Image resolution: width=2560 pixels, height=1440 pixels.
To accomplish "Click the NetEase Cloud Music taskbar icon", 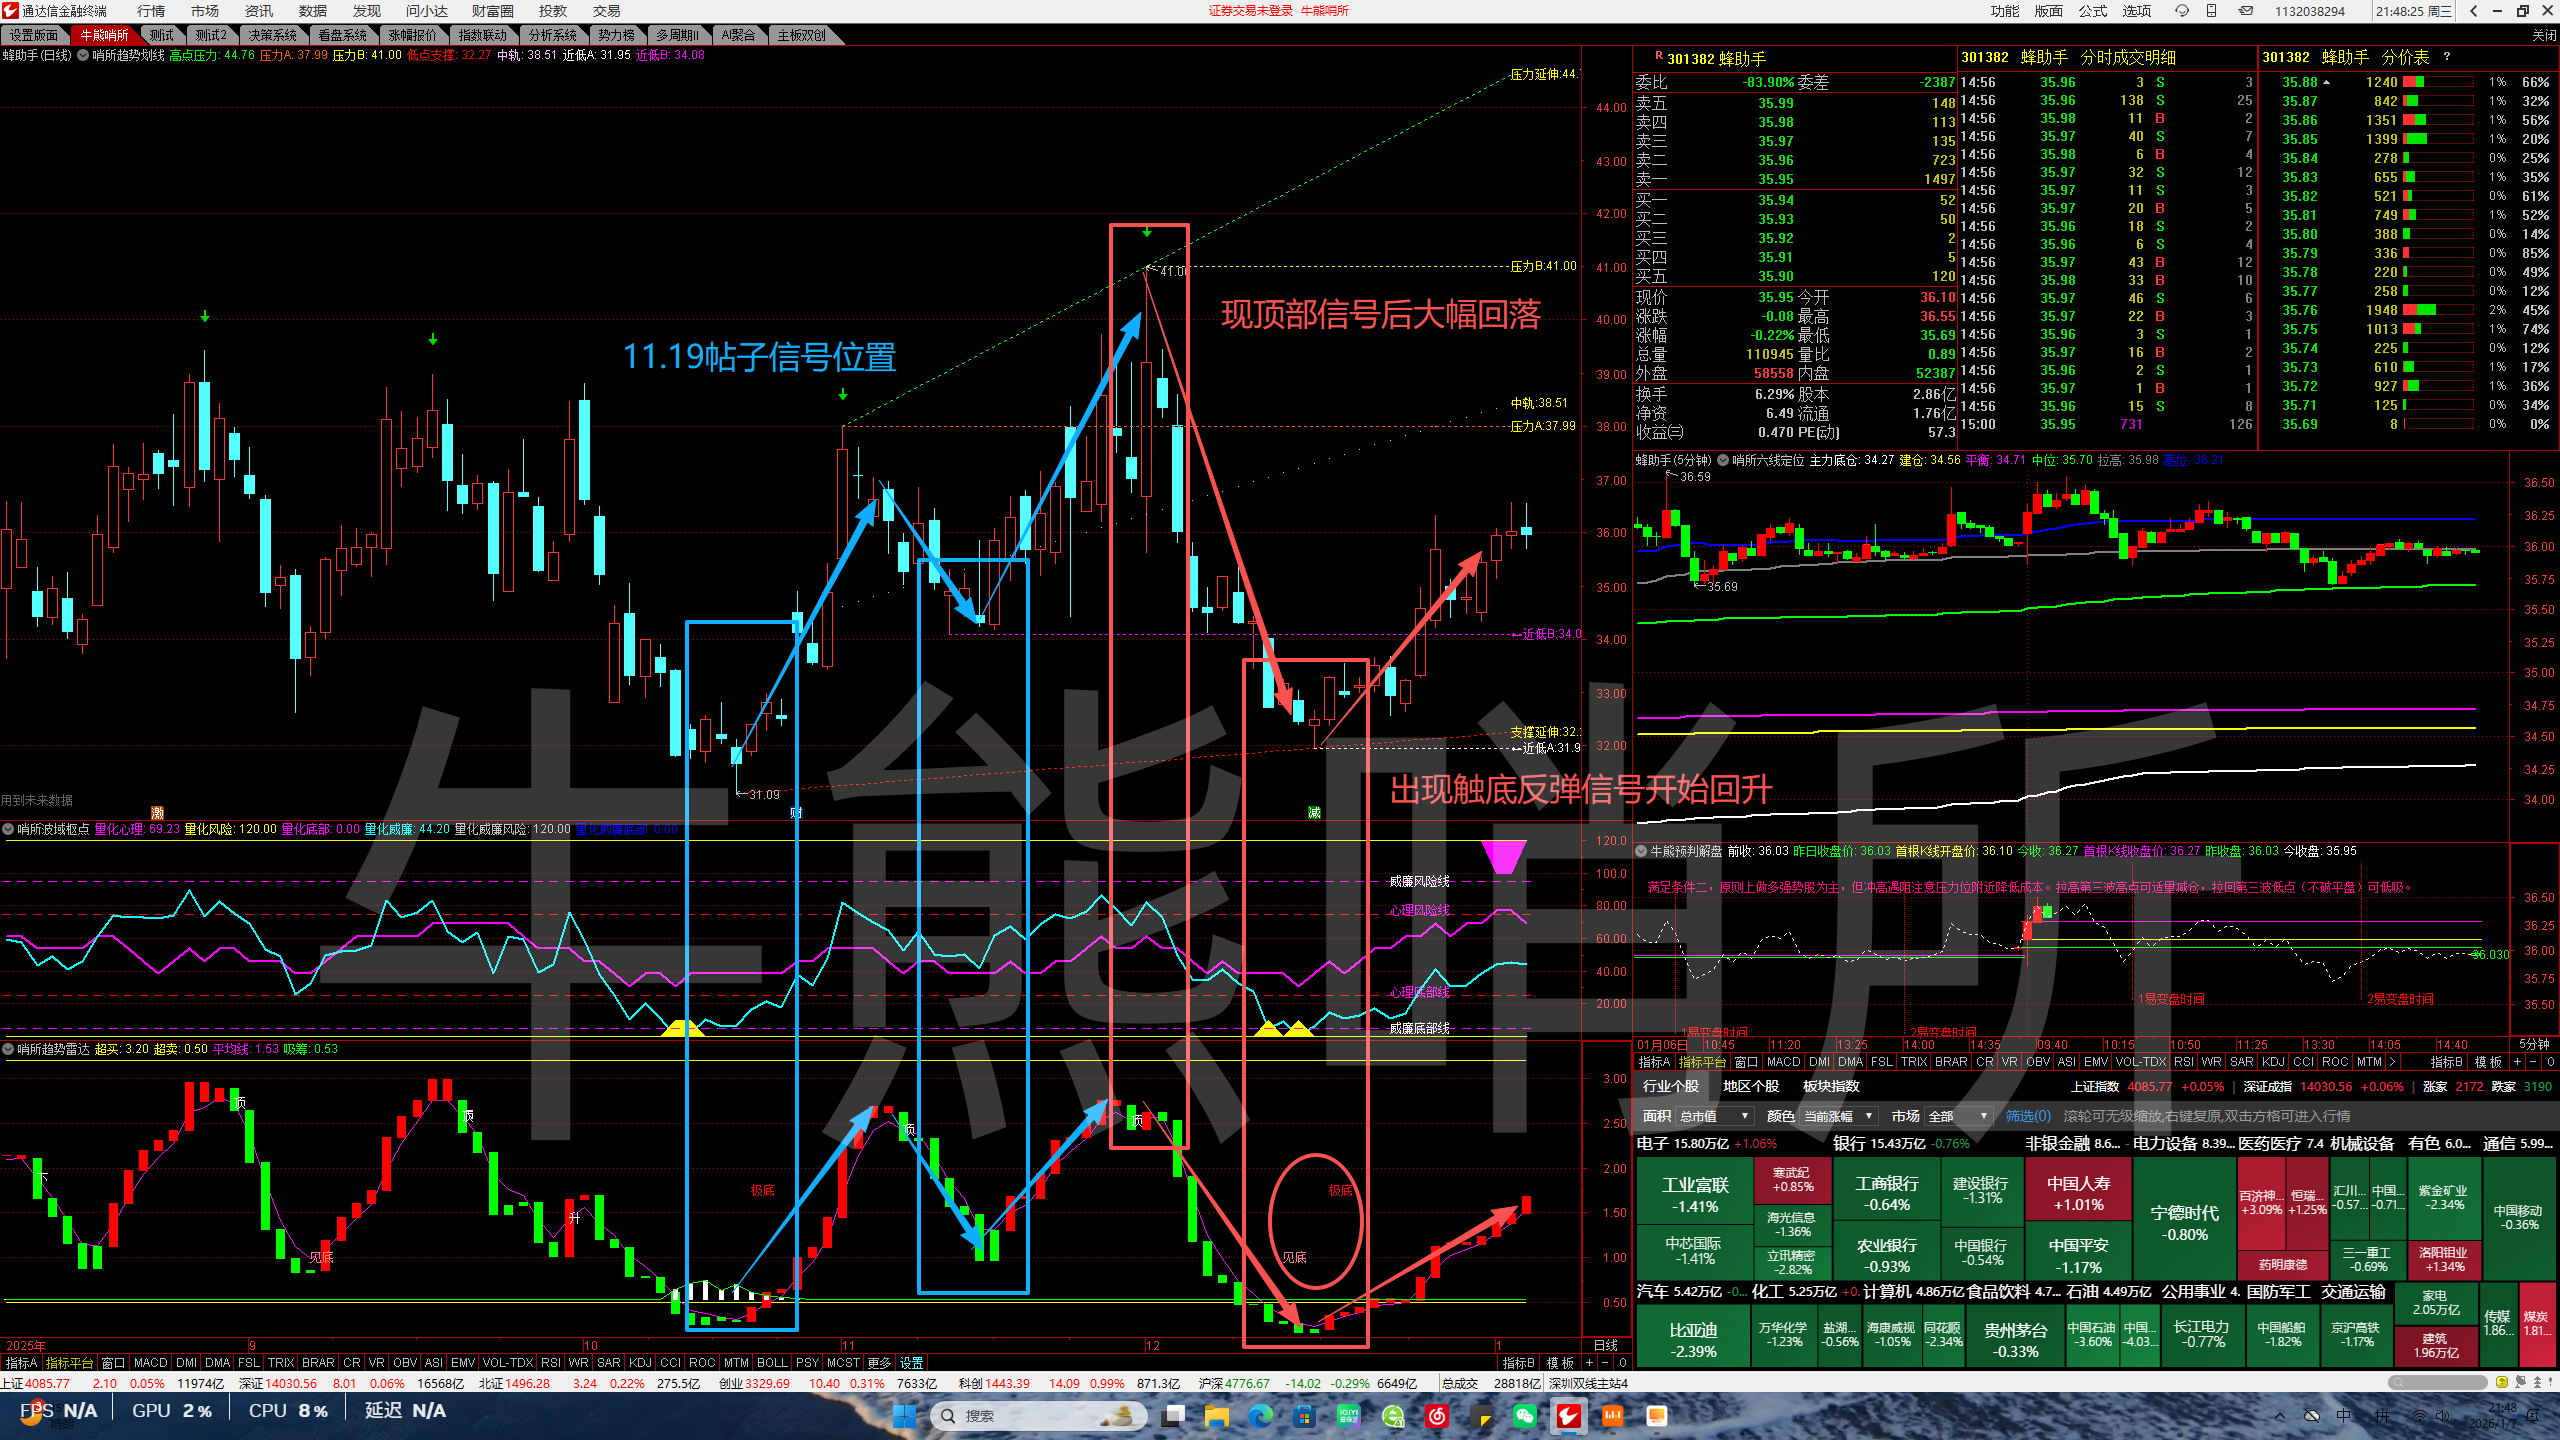I will point(1437,1416).
